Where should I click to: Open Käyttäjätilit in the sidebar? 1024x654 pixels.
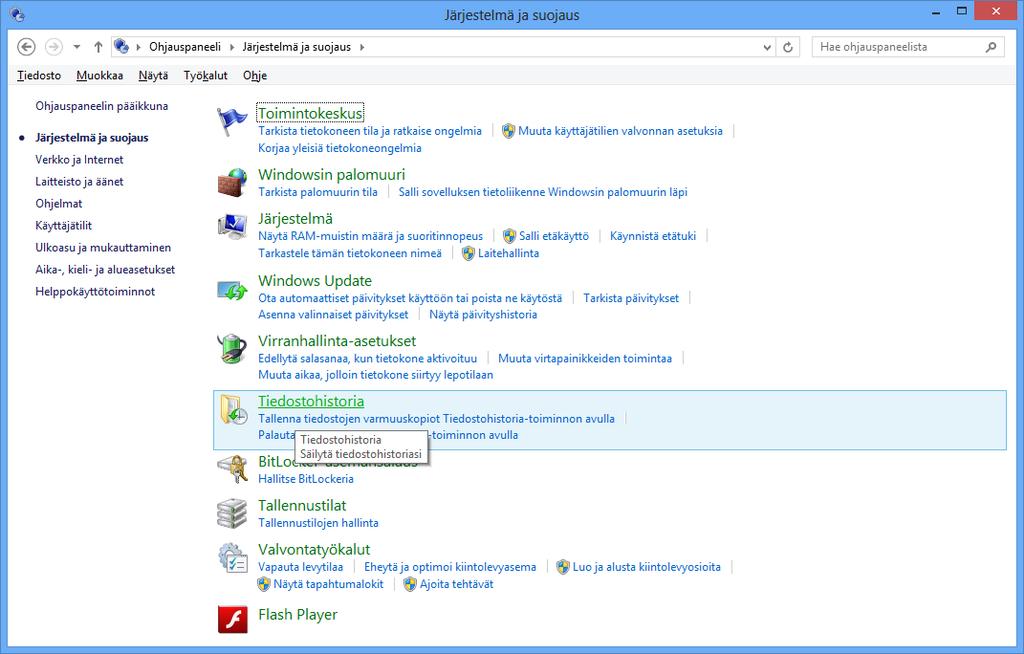click(x=63, y=225)
